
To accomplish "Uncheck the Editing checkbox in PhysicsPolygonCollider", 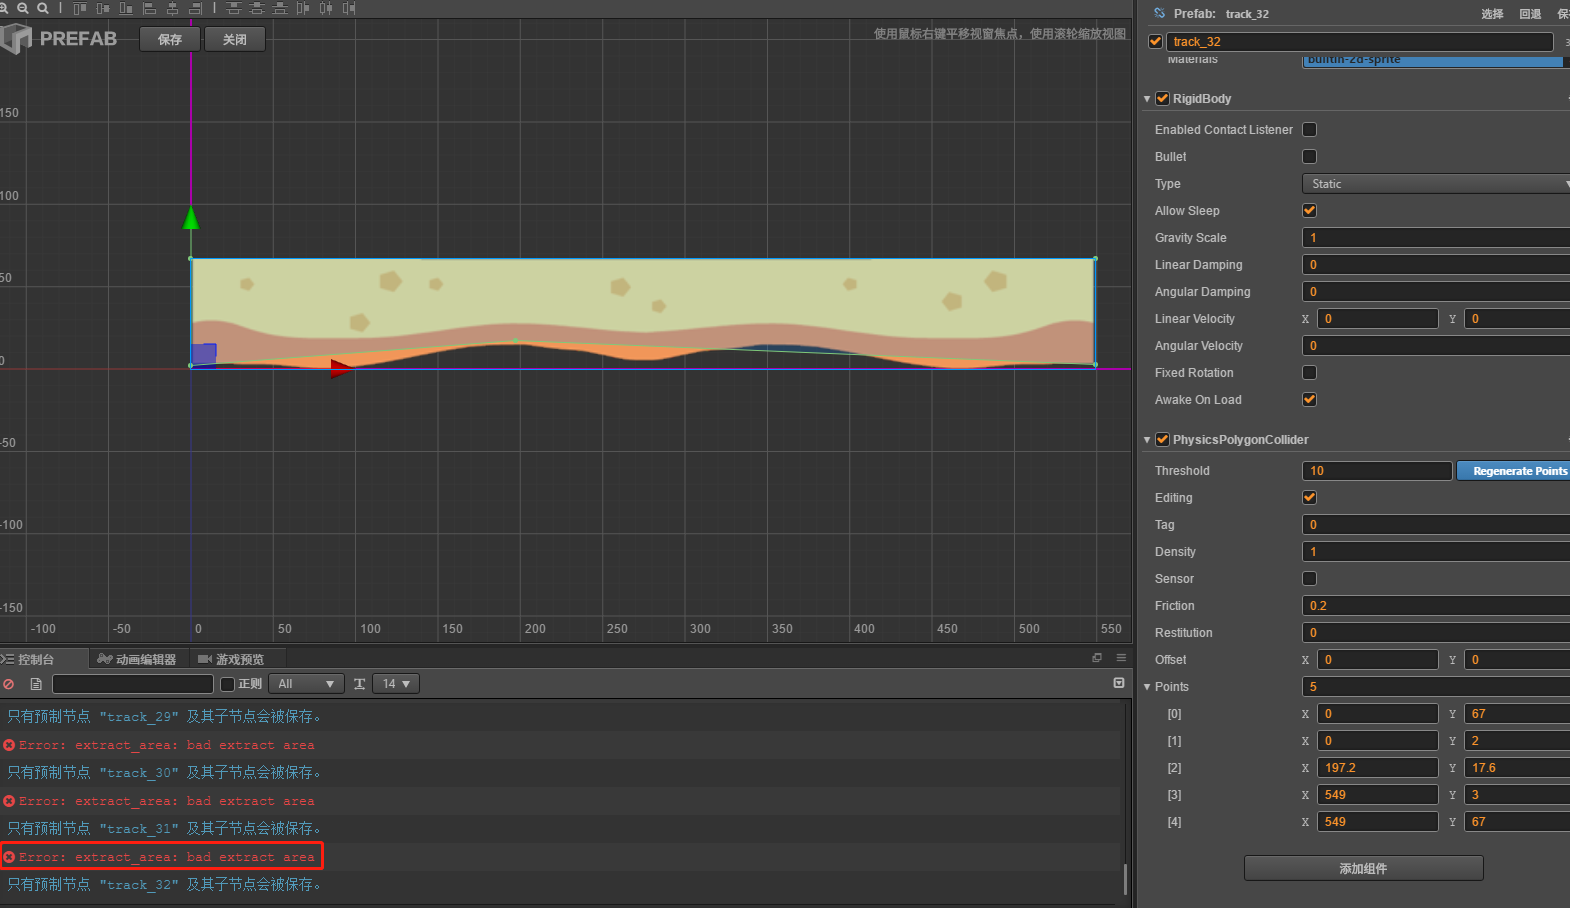I will pyautogui.click(x=1309, y=498).
